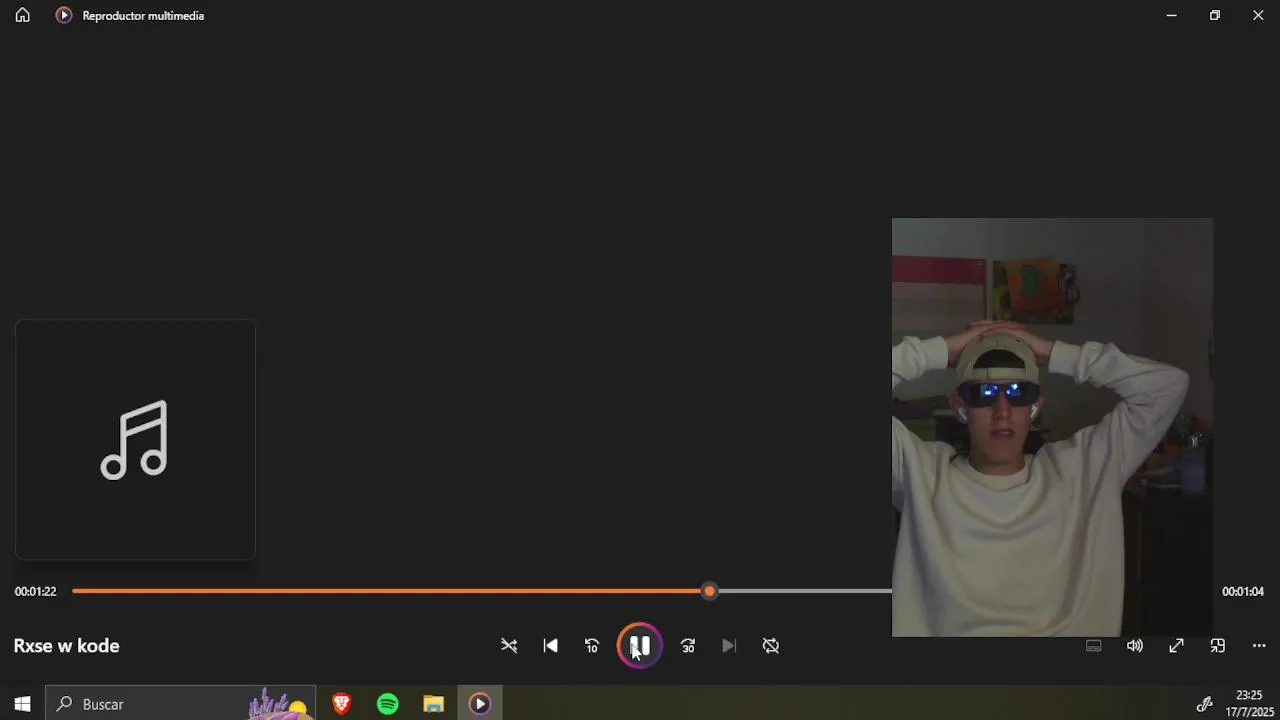Go to the Home icon in title bar
The width and height of the screenshot is (1280, 720).
point(22,15)
